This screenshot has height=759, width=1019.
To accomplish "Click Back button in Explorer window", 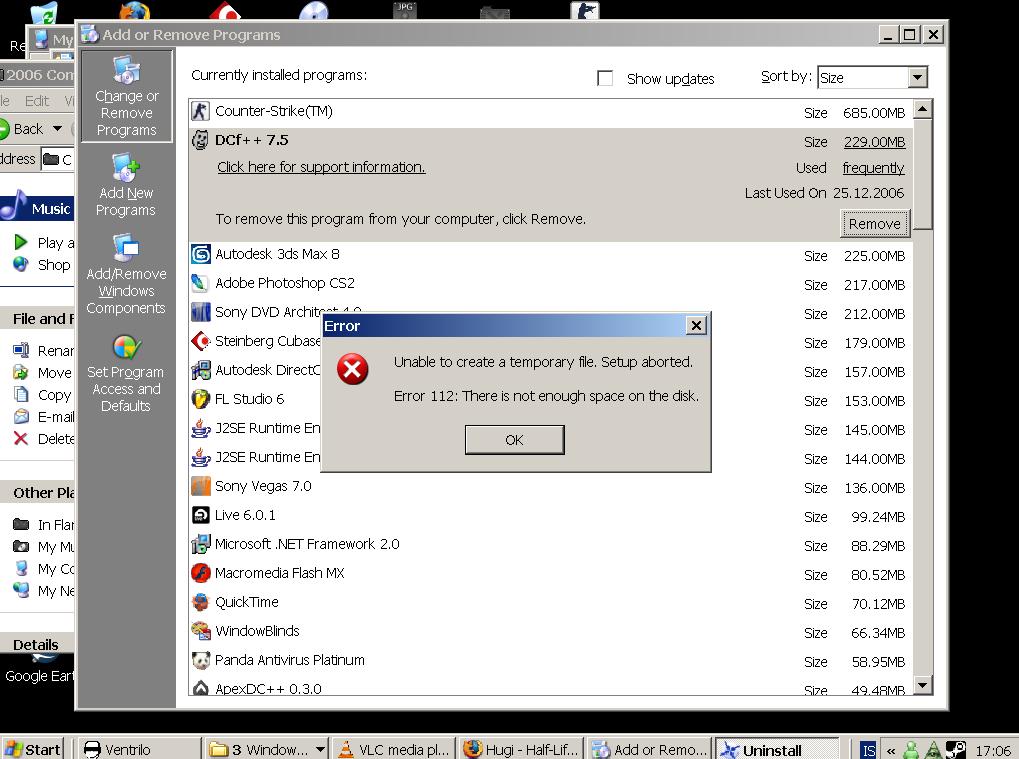I will click(22, 129).
